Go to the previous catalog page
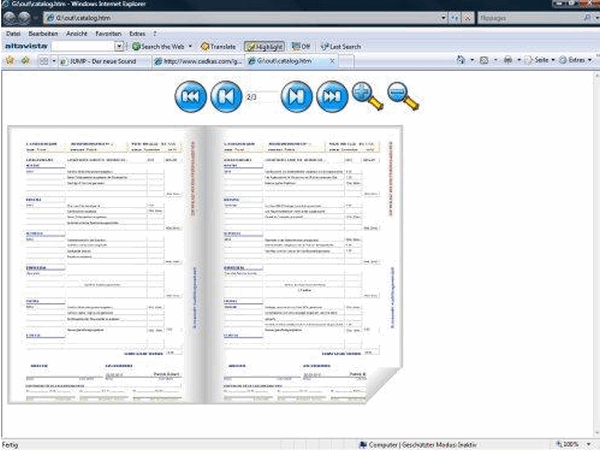This screenshot has height=450, width=600. 227,97
